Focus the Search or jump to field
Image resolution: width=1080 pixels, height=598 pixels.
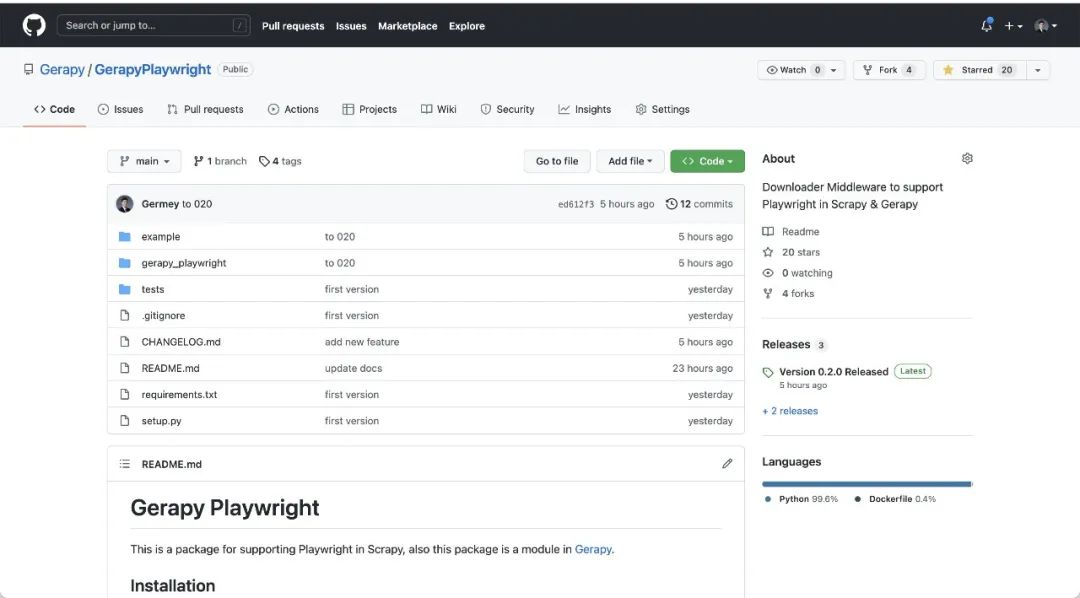pyautogui.click(x=154, y=25)
